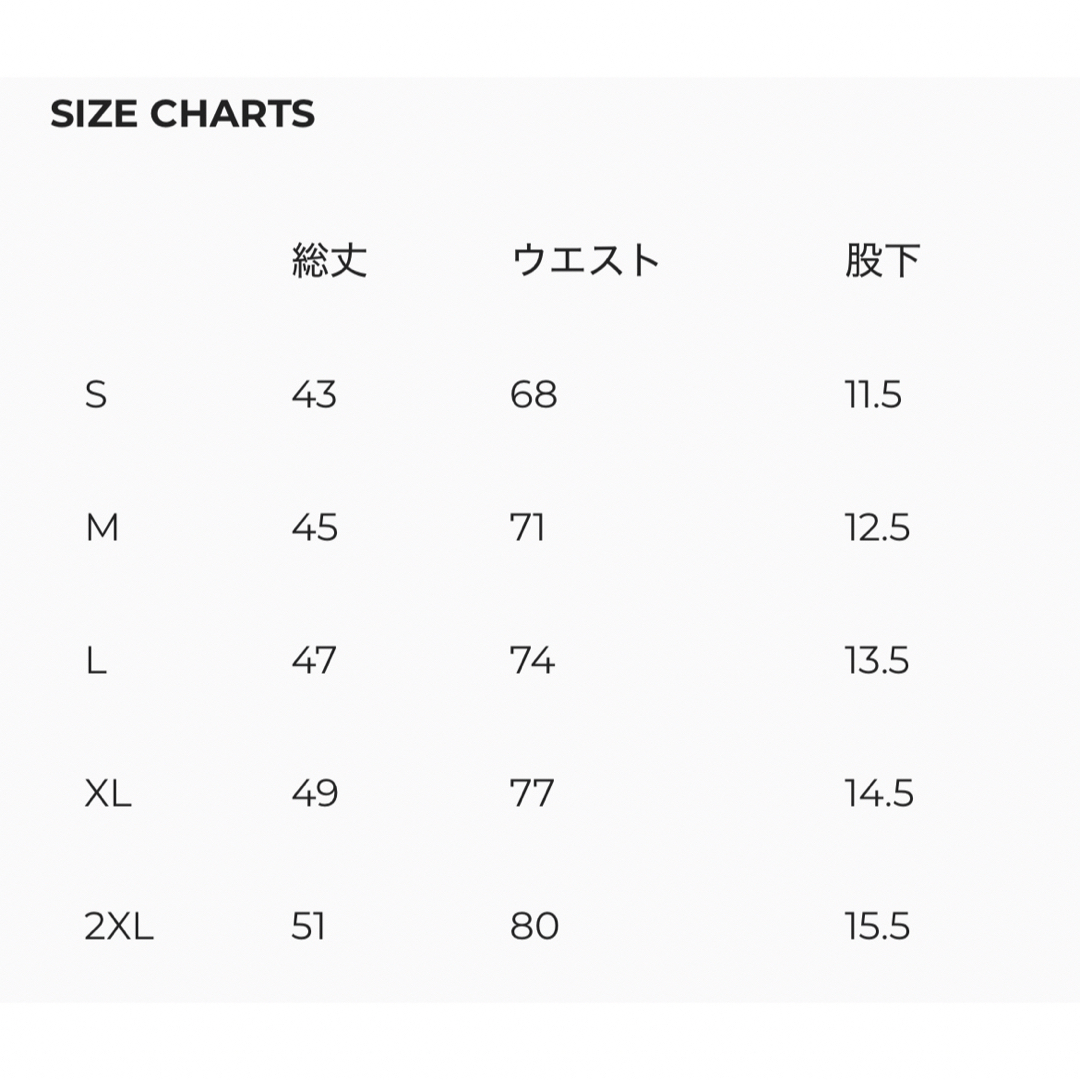Select inseam value 11.5
1080x1080 pixels.
click(x=873, y=395)
